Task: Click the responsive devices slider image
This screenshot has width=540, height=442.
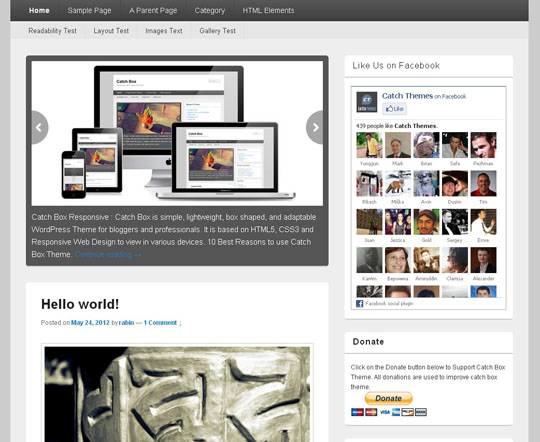Action: [x=177, y=133]
